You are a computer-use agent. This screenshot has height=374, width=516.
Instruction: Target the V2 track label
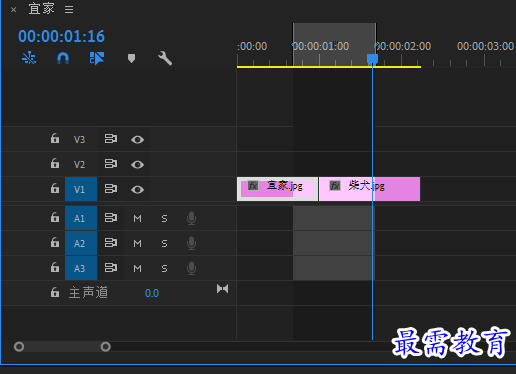pos(79,164)
